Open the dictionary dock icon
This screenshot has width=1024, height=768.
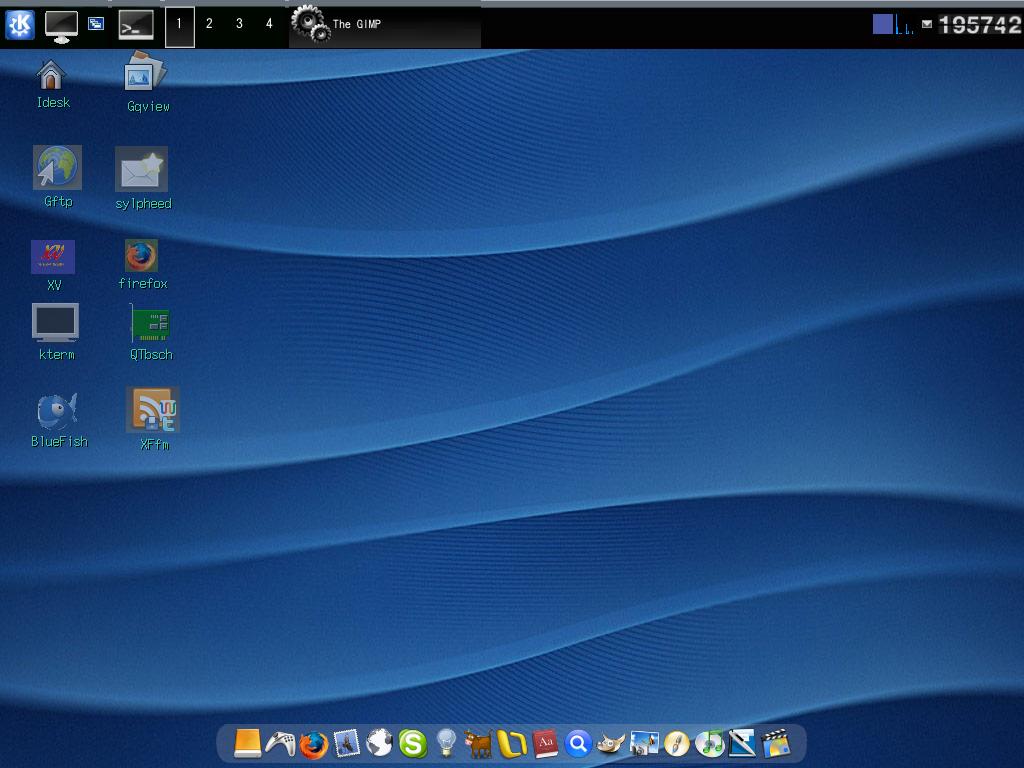pos(547,743)
